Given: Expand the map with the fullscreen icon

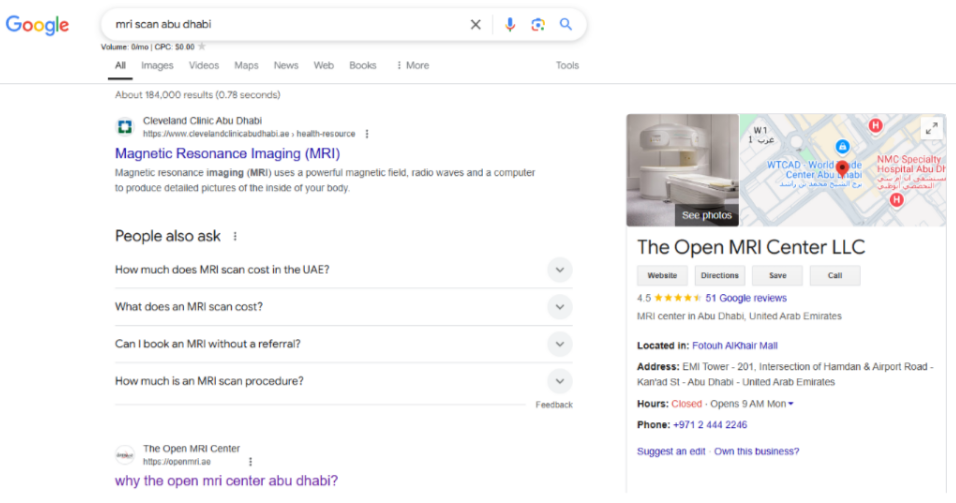Looking at the screenshot, I should coord(932,129).
